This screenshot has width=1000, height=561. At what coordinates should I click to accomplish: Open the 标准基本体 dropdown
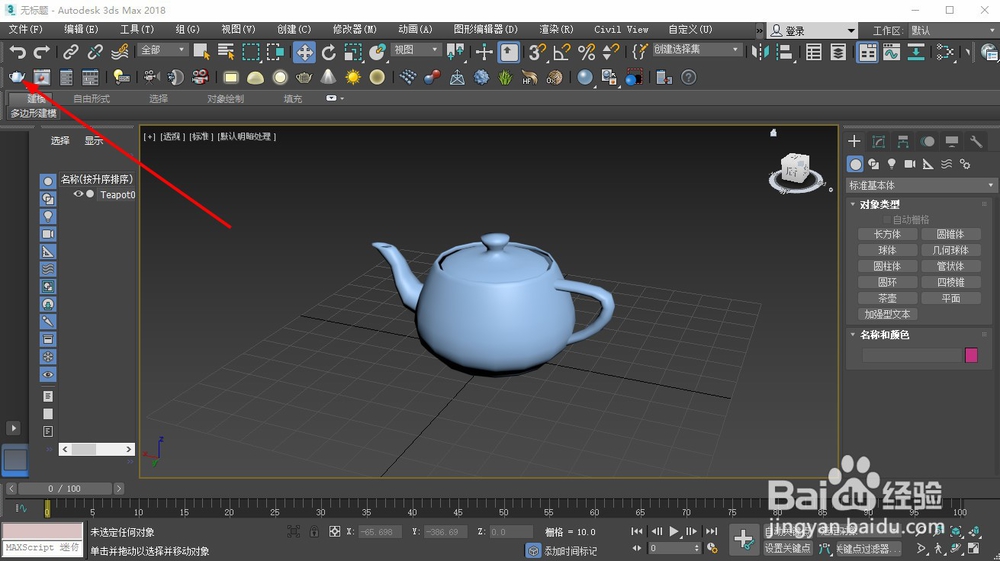point(921,186)
